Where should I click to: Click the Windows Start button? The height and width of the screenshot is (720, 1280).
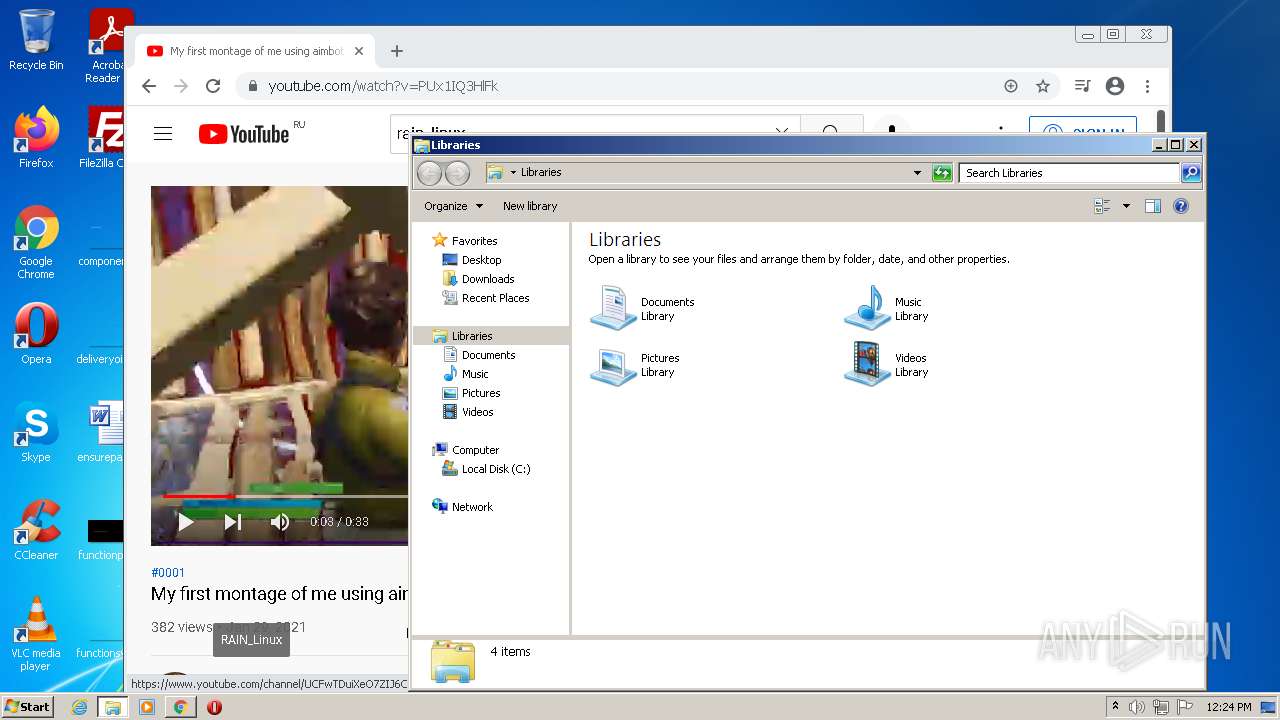[x=27, y=706]
